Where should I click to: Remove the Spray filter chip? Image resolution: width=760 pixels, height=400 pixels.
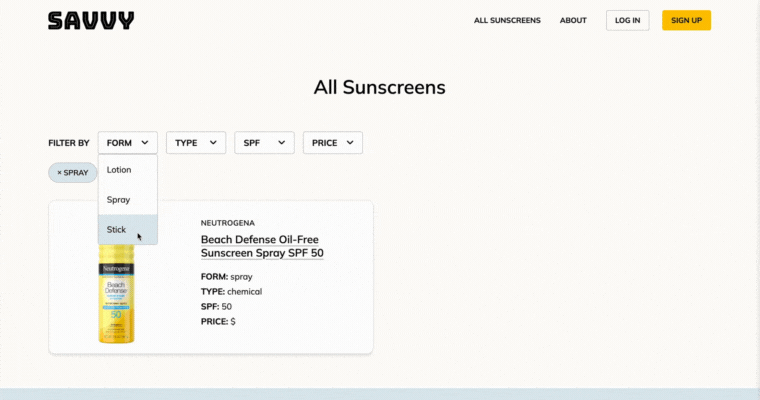73,173
